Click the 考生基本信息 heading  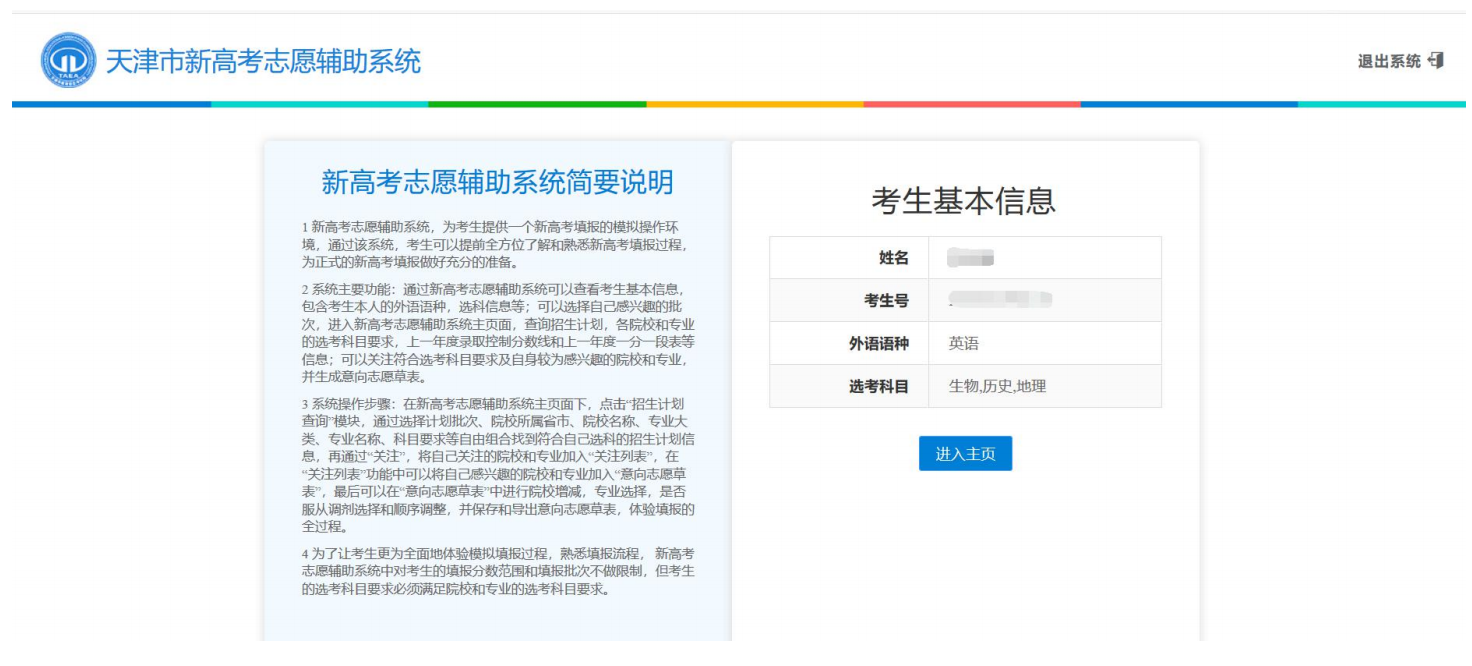click(x=964, y=201)
